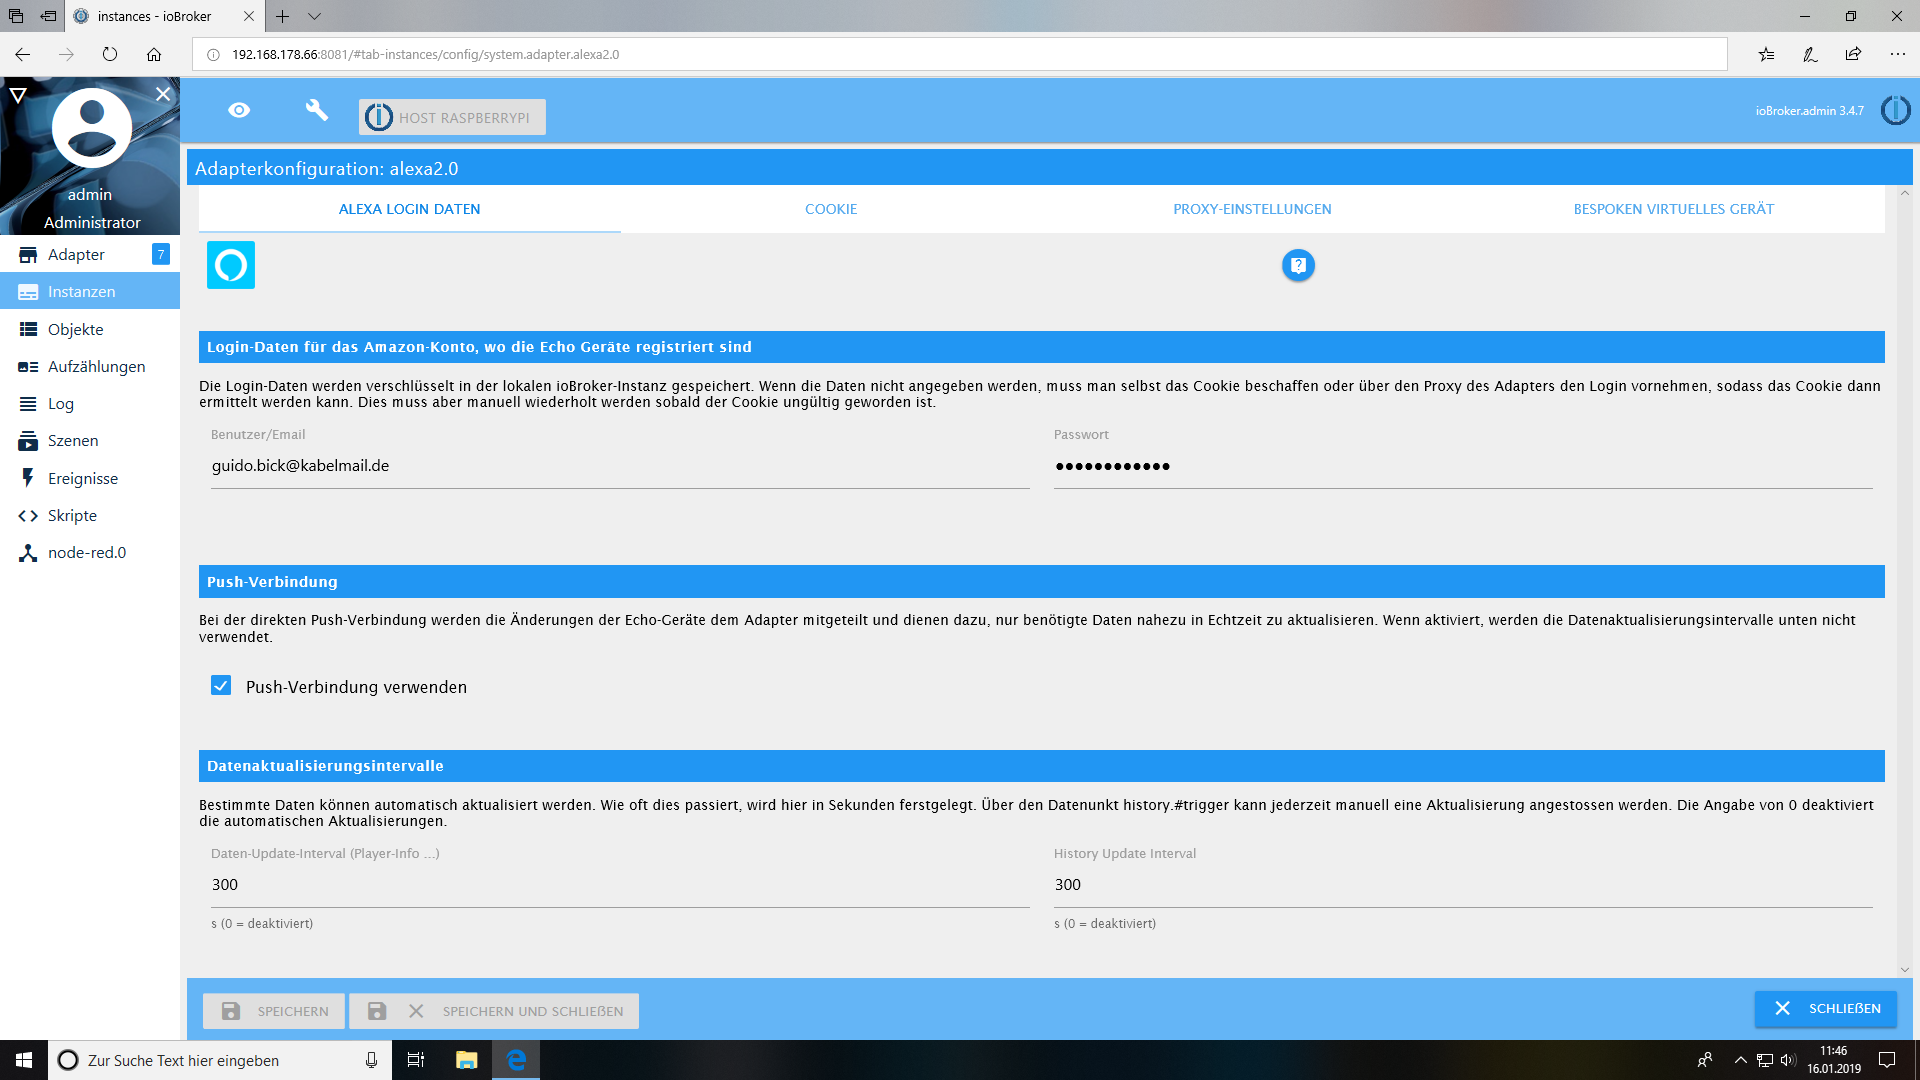Refresh the page in browser
1920x1080 pixels.
pyautogui.click(x=110, y=54)
